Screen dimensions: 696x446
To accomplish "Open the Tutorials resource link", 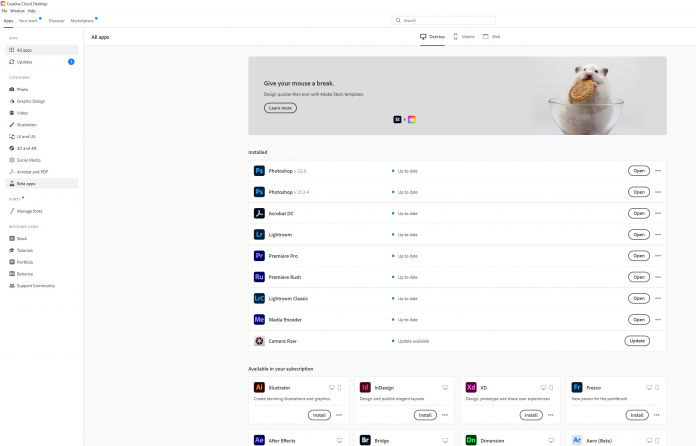I will pos(42,250).
